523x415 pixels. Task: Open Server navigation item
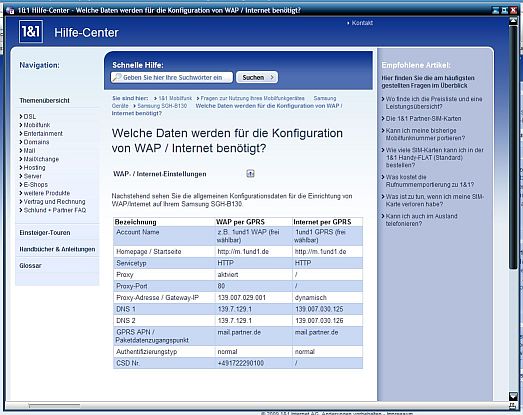point(33,176)
